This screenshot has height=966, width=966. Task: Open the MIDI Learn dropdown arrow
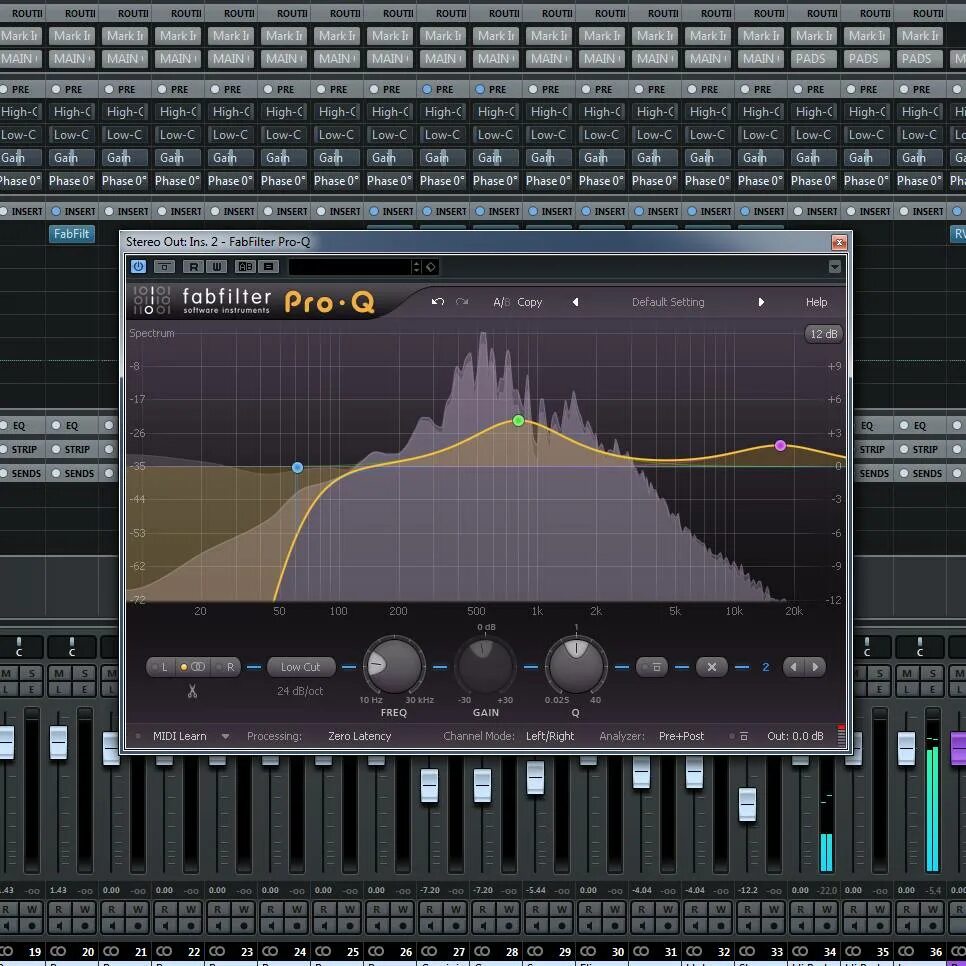225,736
